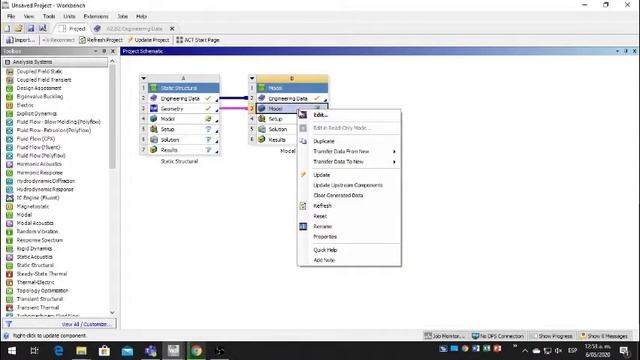Screen dimensions: 640x360
Task: Toggle the Toolbox panel pin
Action: 104,51
